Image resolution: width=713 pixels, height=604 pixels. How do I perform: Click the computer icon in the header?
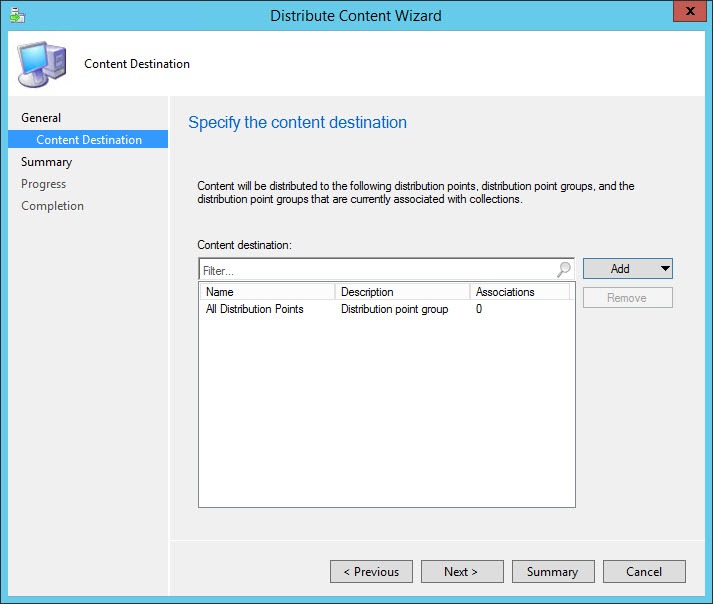click(42, 65)
